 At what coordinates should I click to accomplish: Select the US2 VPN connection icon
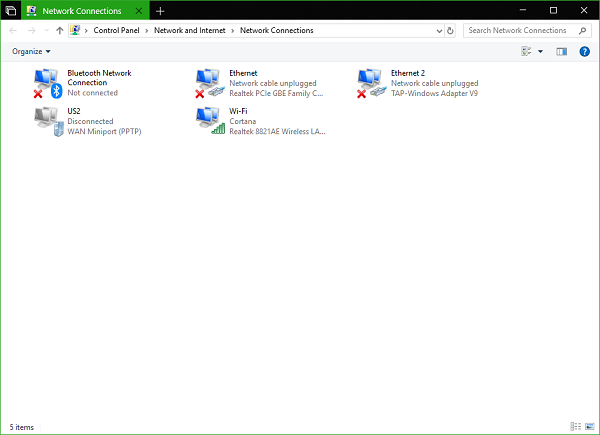coord(49,121)
